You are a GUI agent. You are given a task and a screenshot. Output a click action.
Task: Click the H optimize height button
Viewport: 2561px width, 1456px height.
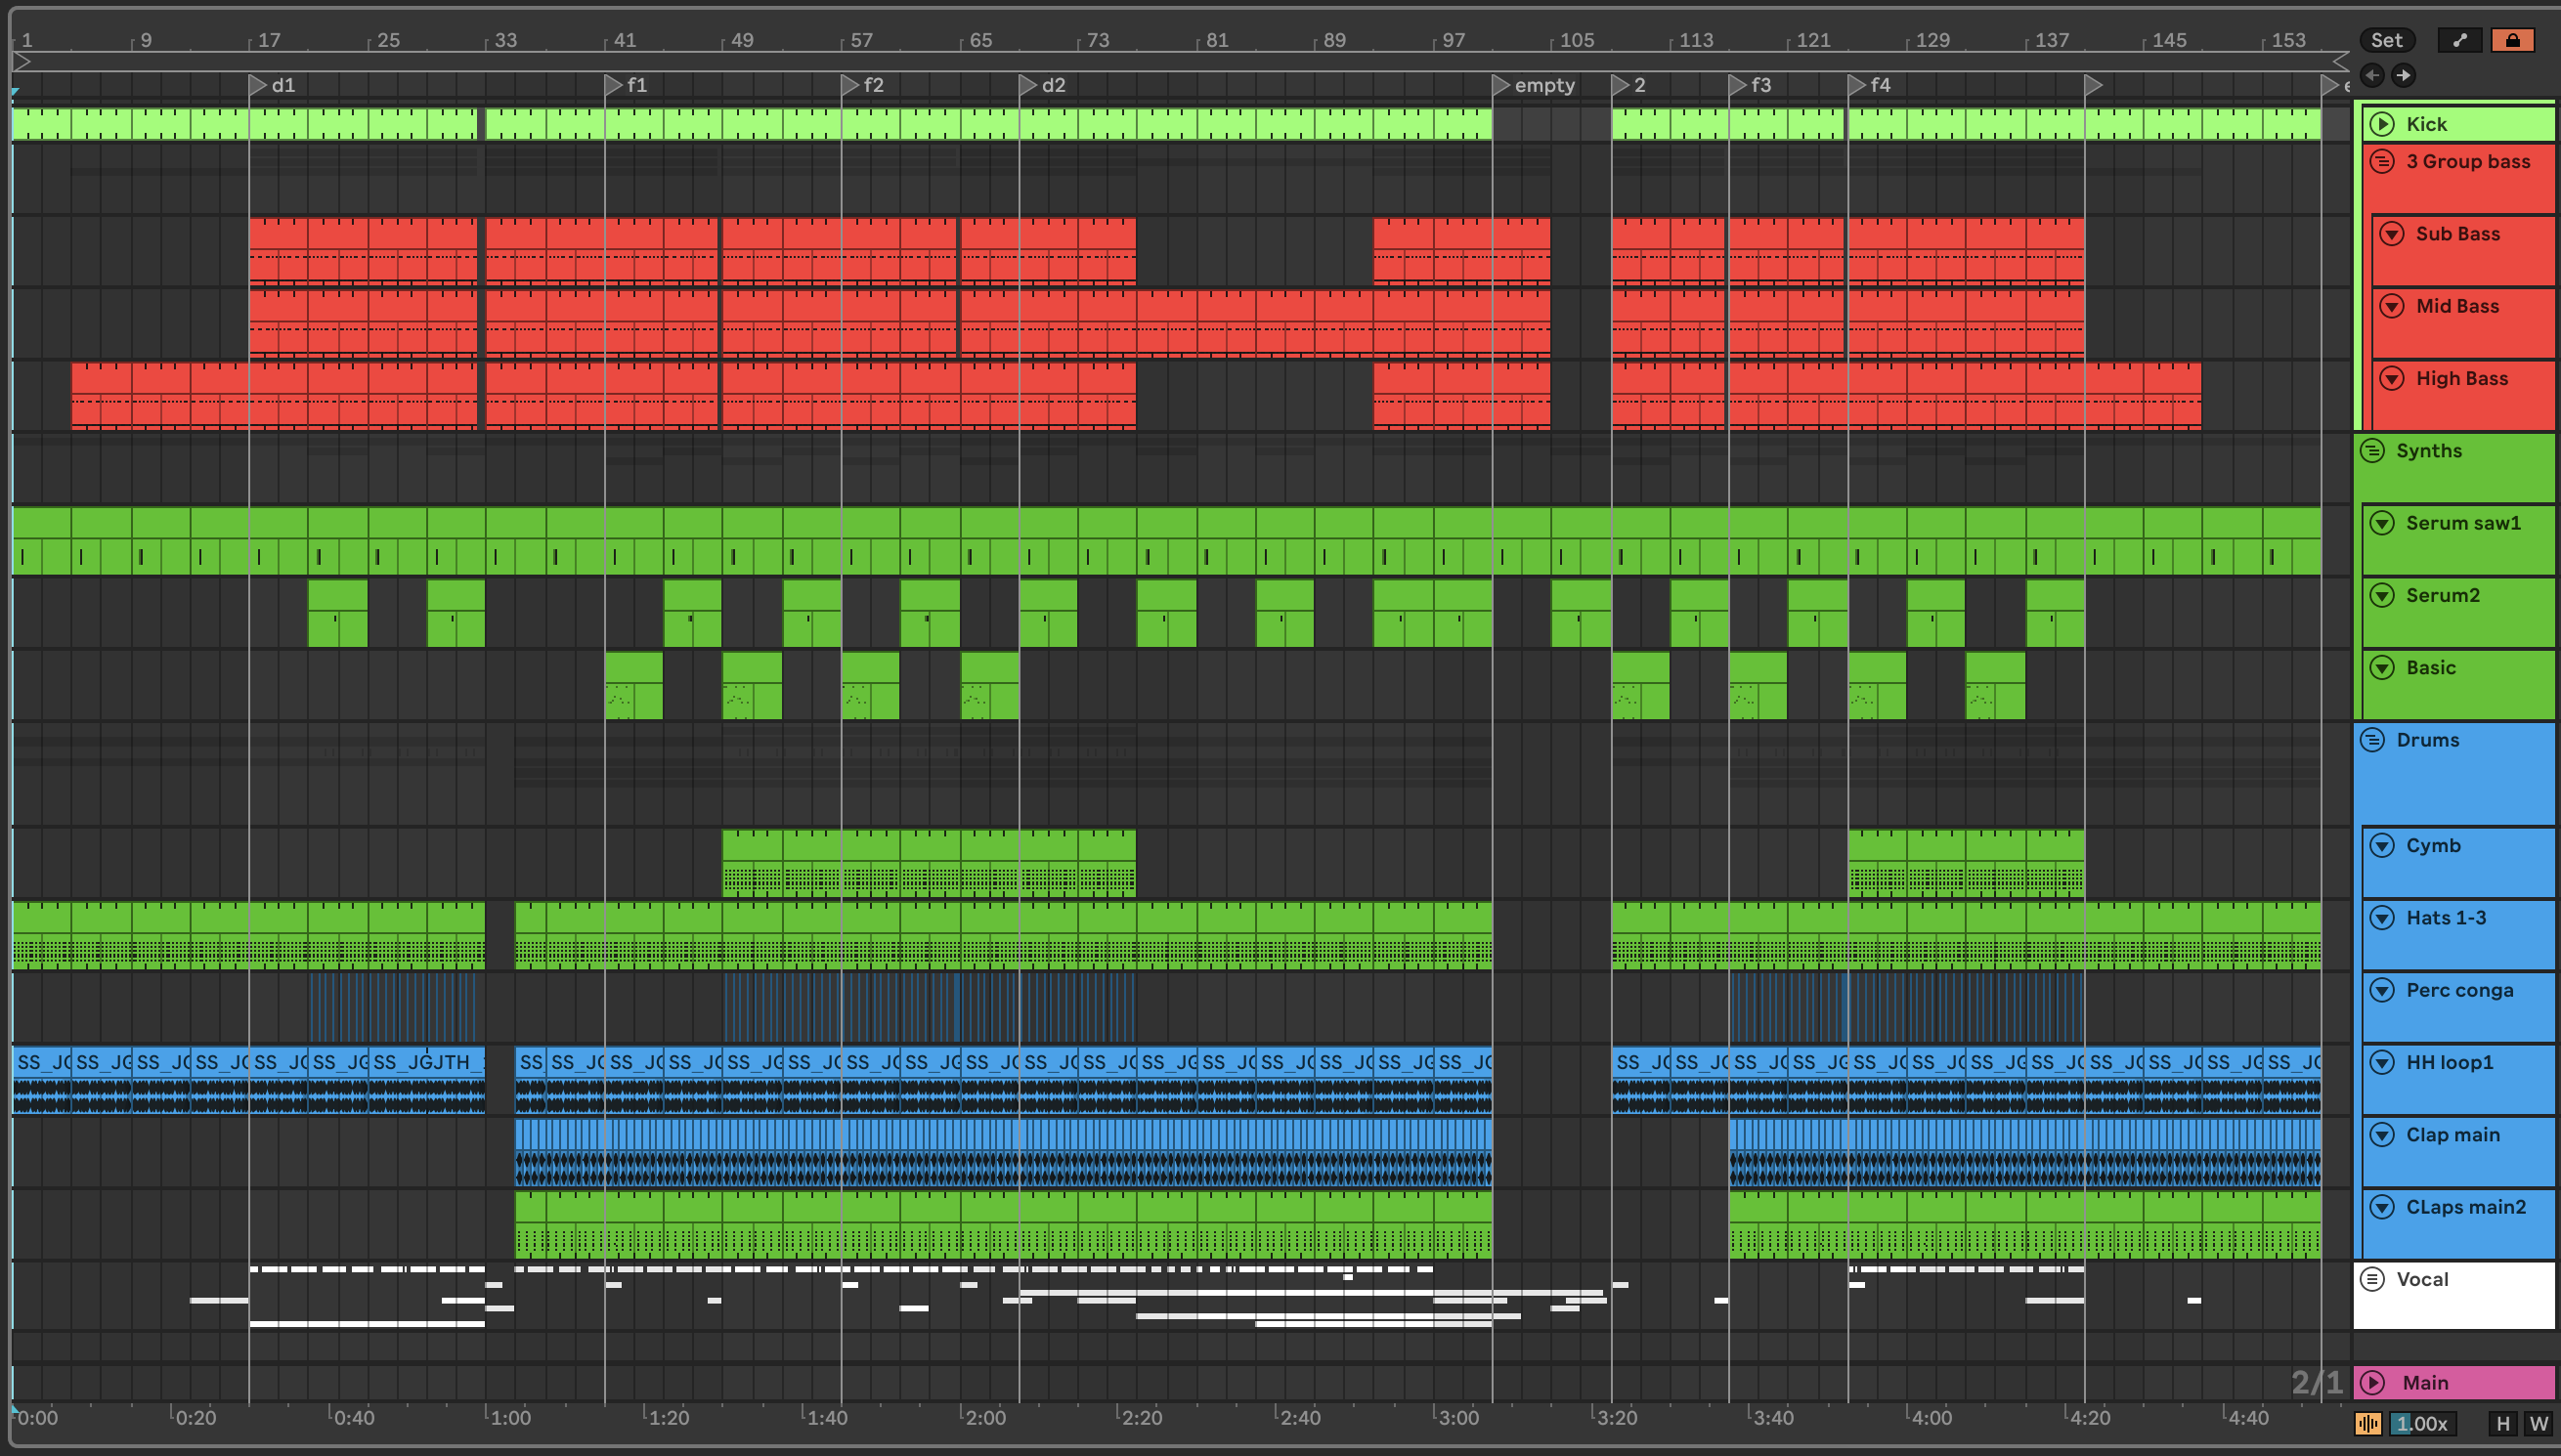2503,1423
